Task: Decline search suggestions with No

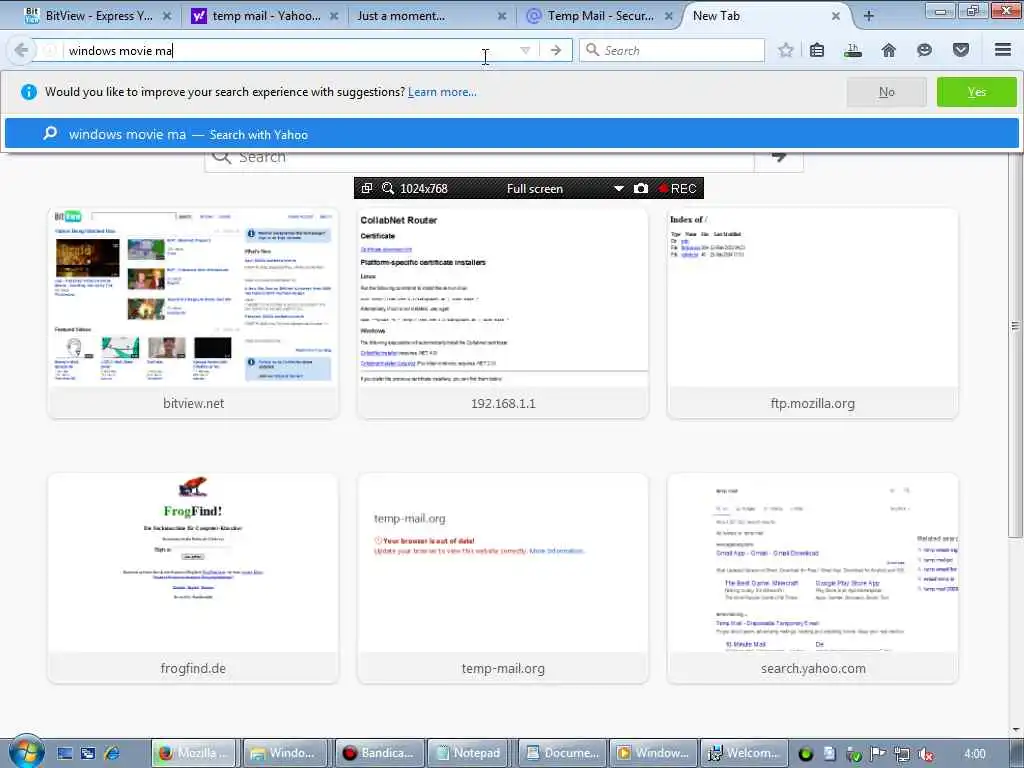Action: point(886,92)
